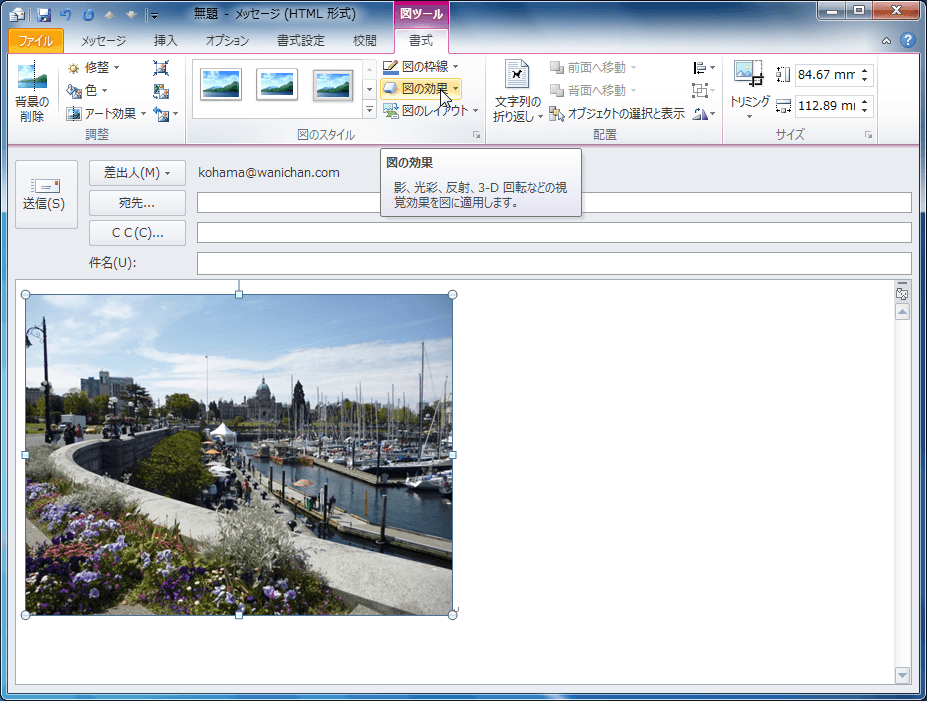The width and height of the screenshot is (927, 701).
Task: Click Send Backward (背面へ移動)
Action: [592, 90]
